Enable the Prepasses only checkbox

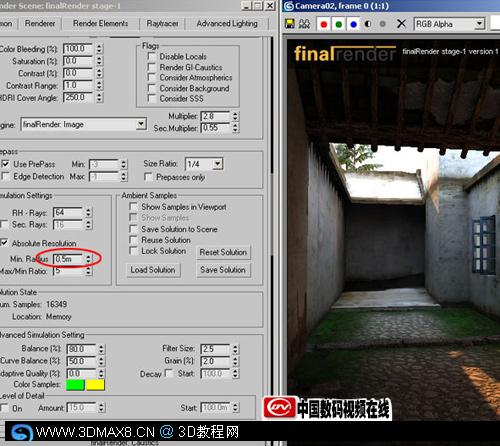click(x=148, y=177)
